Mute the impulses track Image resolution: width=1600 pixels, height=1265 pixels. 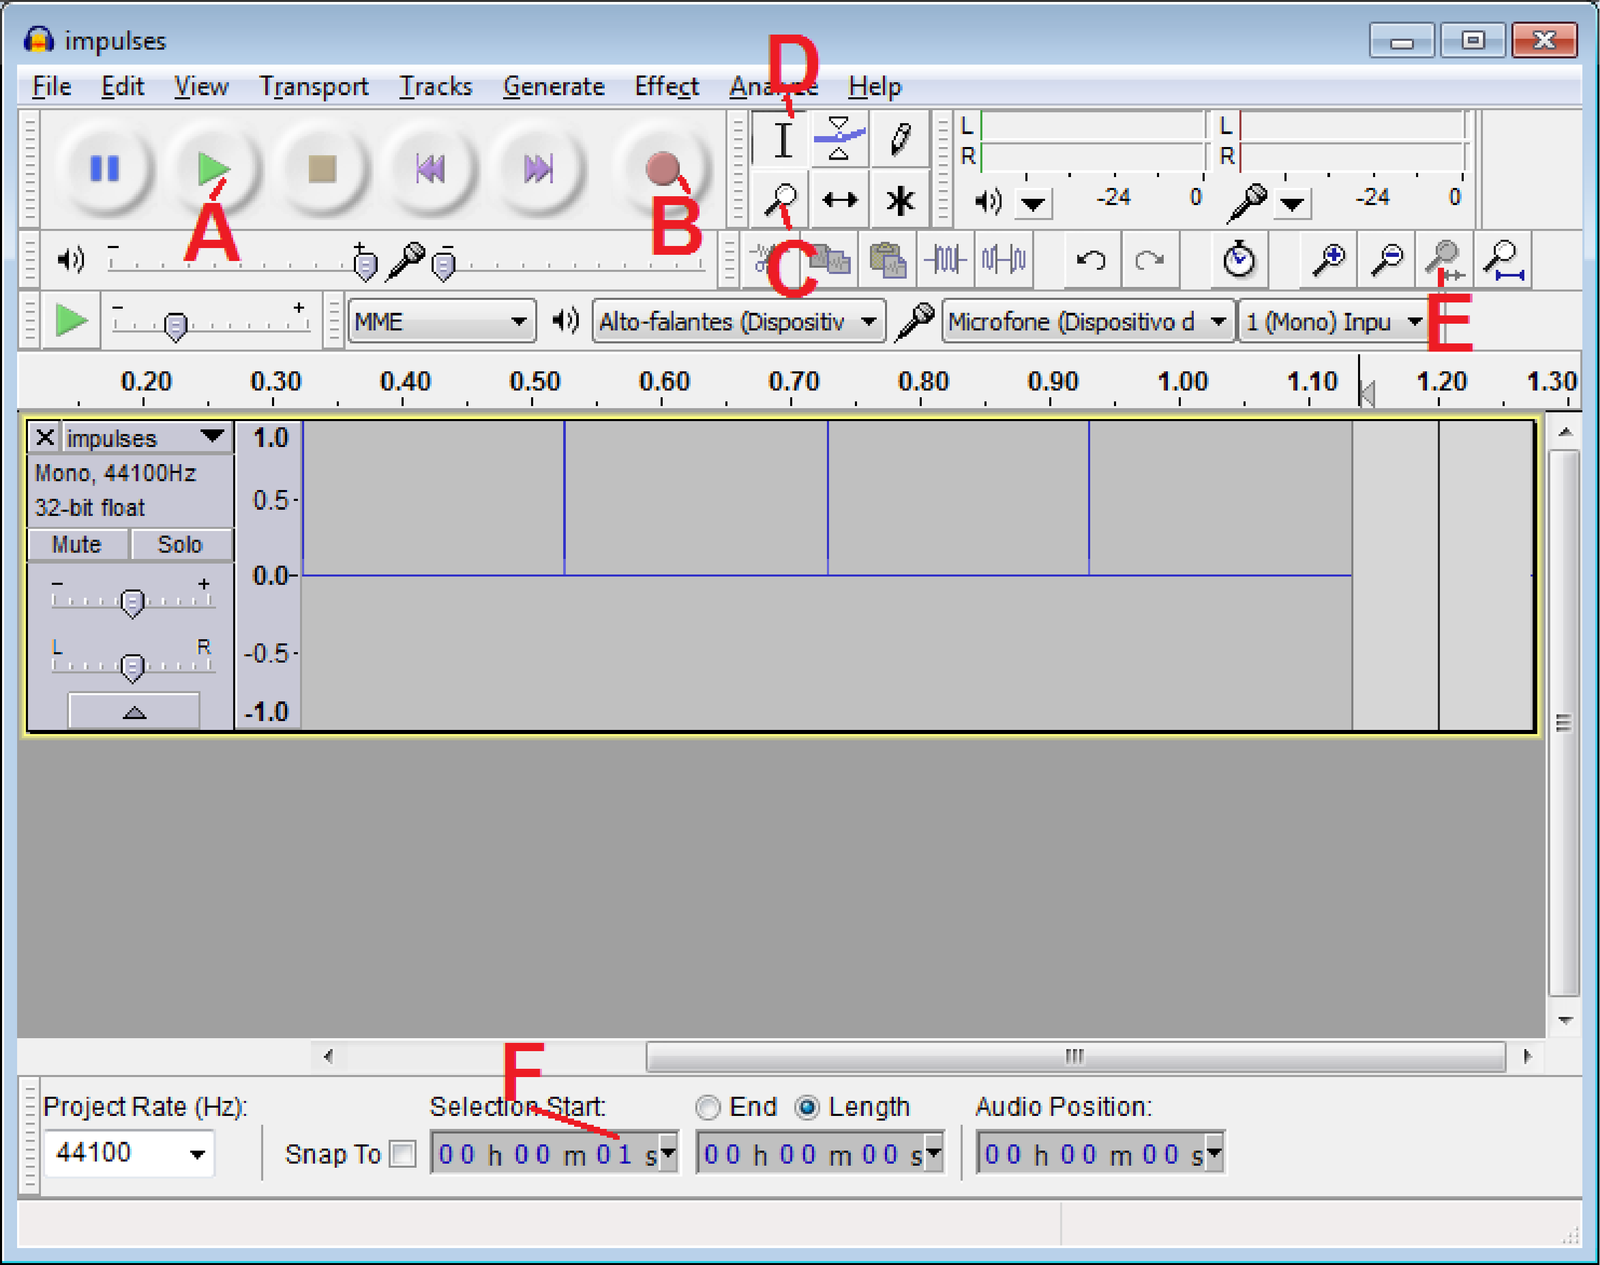click(77, 545)
